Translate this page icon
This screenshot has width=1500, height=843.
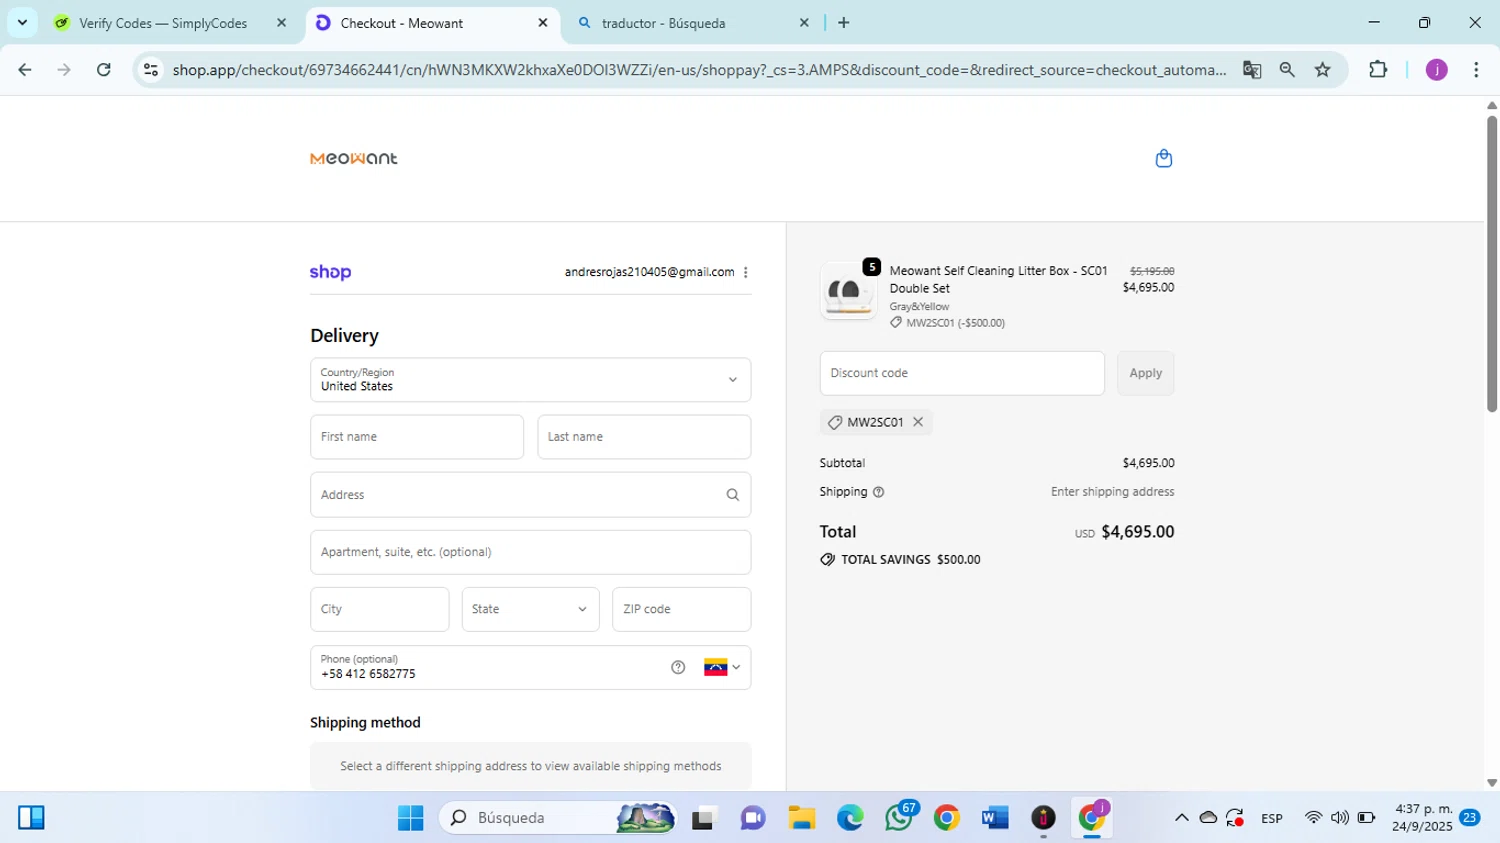point(1252,70)
